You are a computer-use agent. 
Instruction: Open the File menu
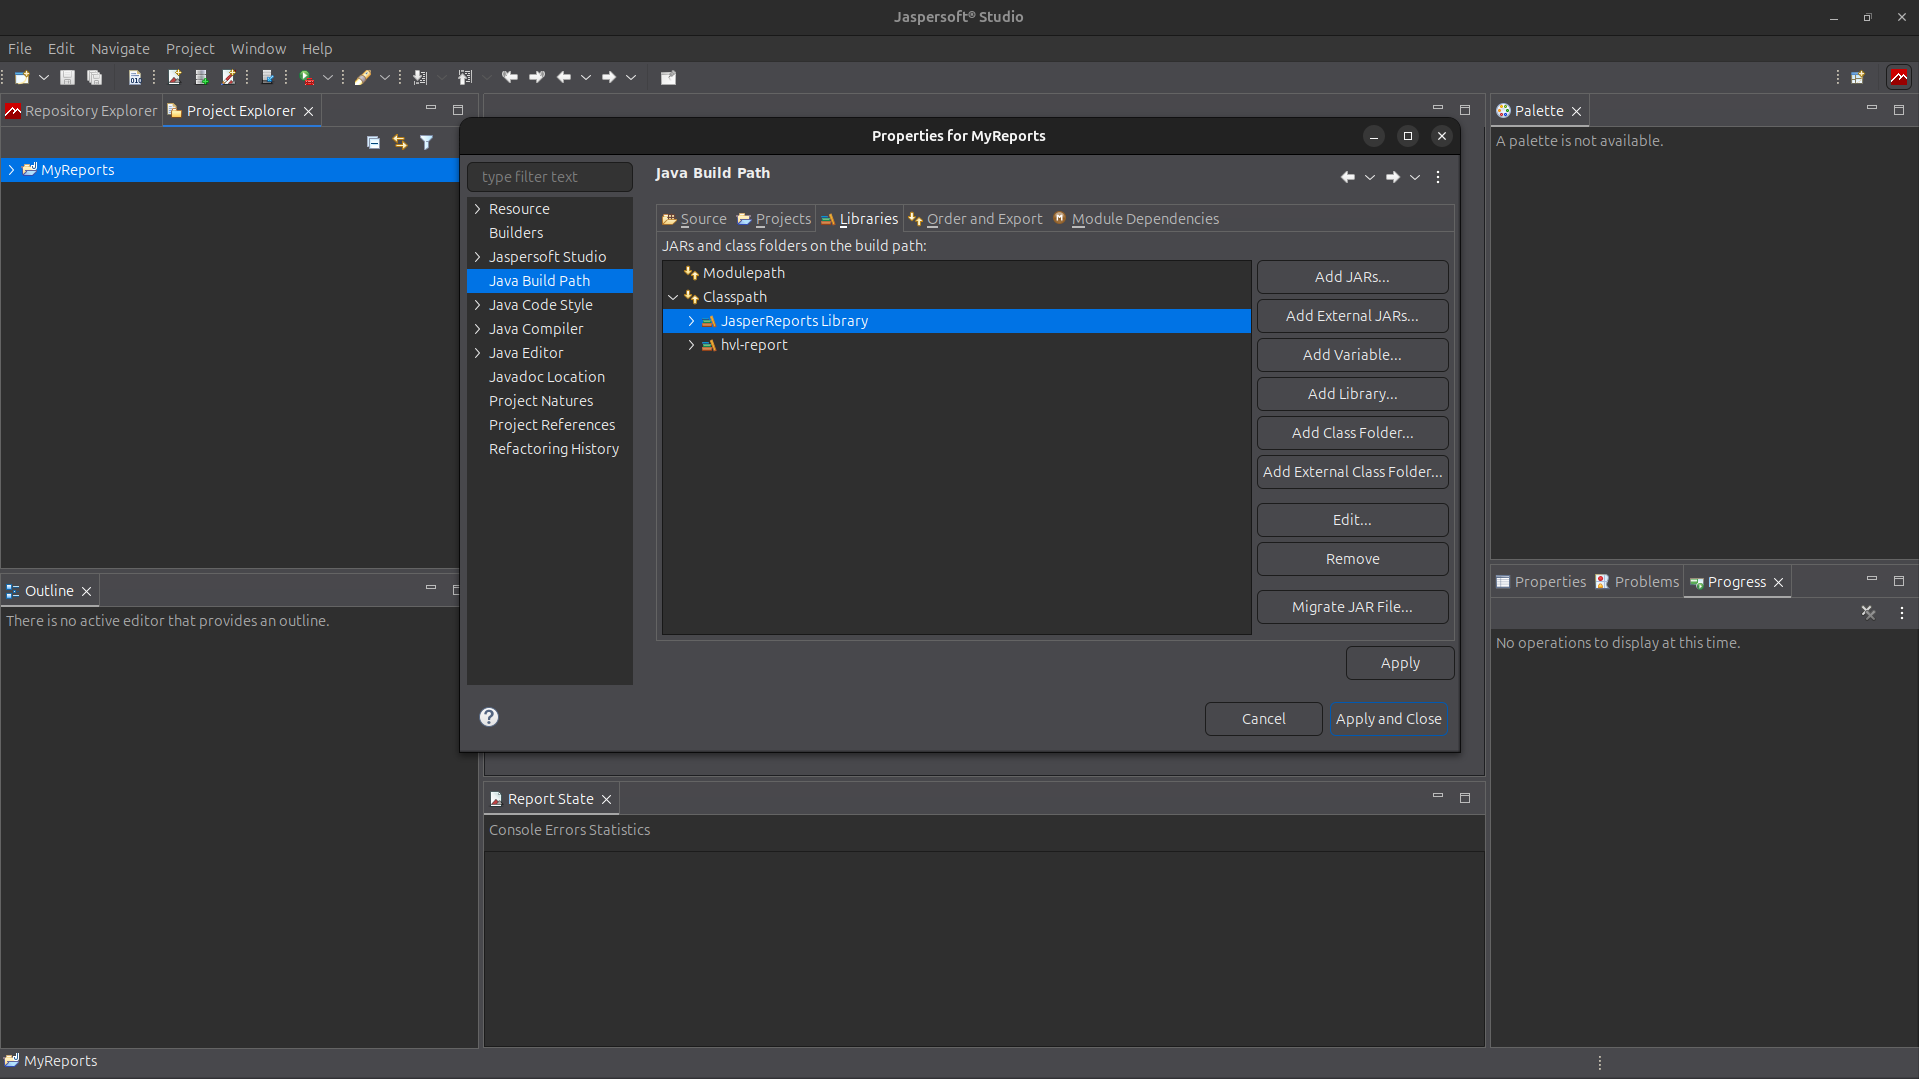click(x=20, y=49)
